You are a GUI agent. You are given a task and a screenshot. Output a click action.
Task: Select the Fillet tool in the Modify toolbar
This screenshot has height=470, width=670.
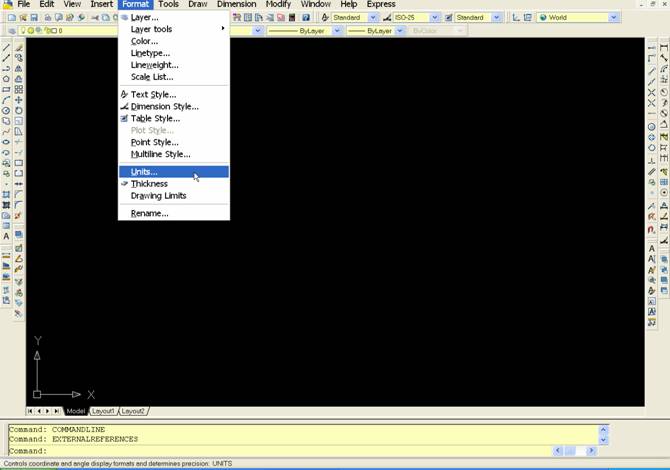(x=19, y=205)
